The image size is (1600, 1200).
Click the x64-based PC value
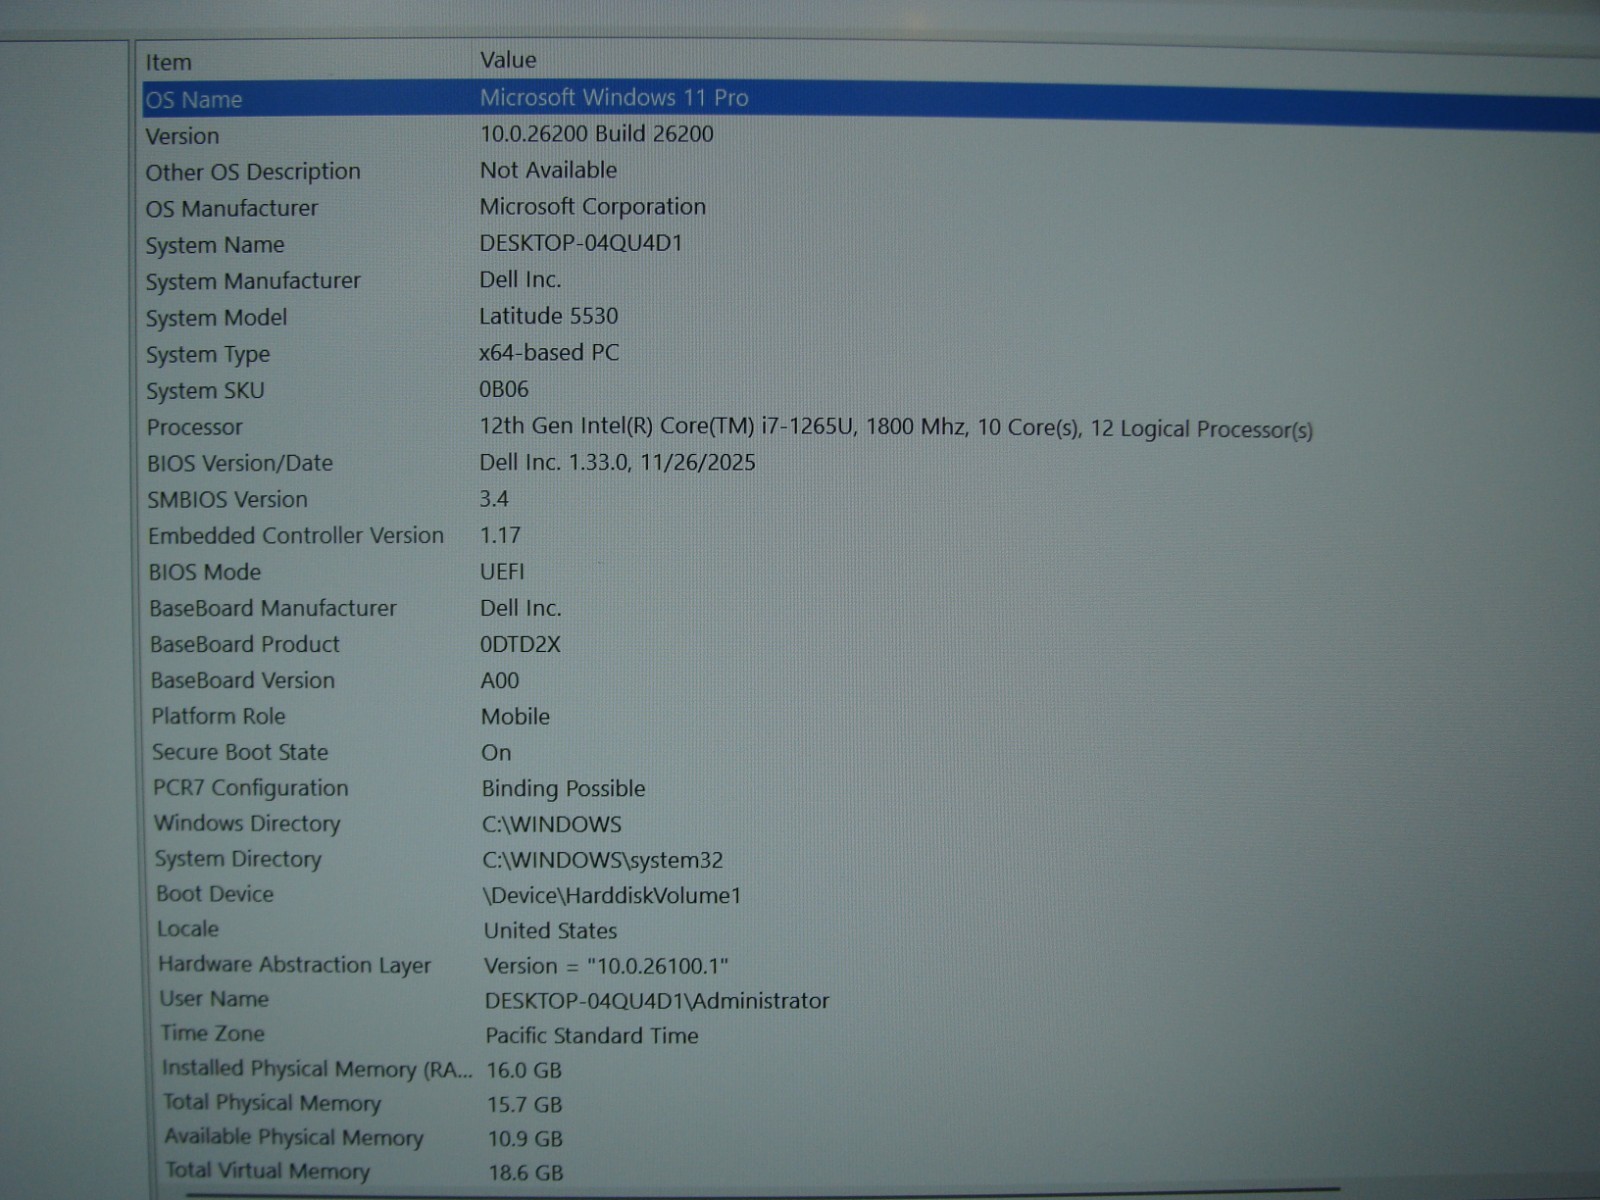(x=549, y=353)
